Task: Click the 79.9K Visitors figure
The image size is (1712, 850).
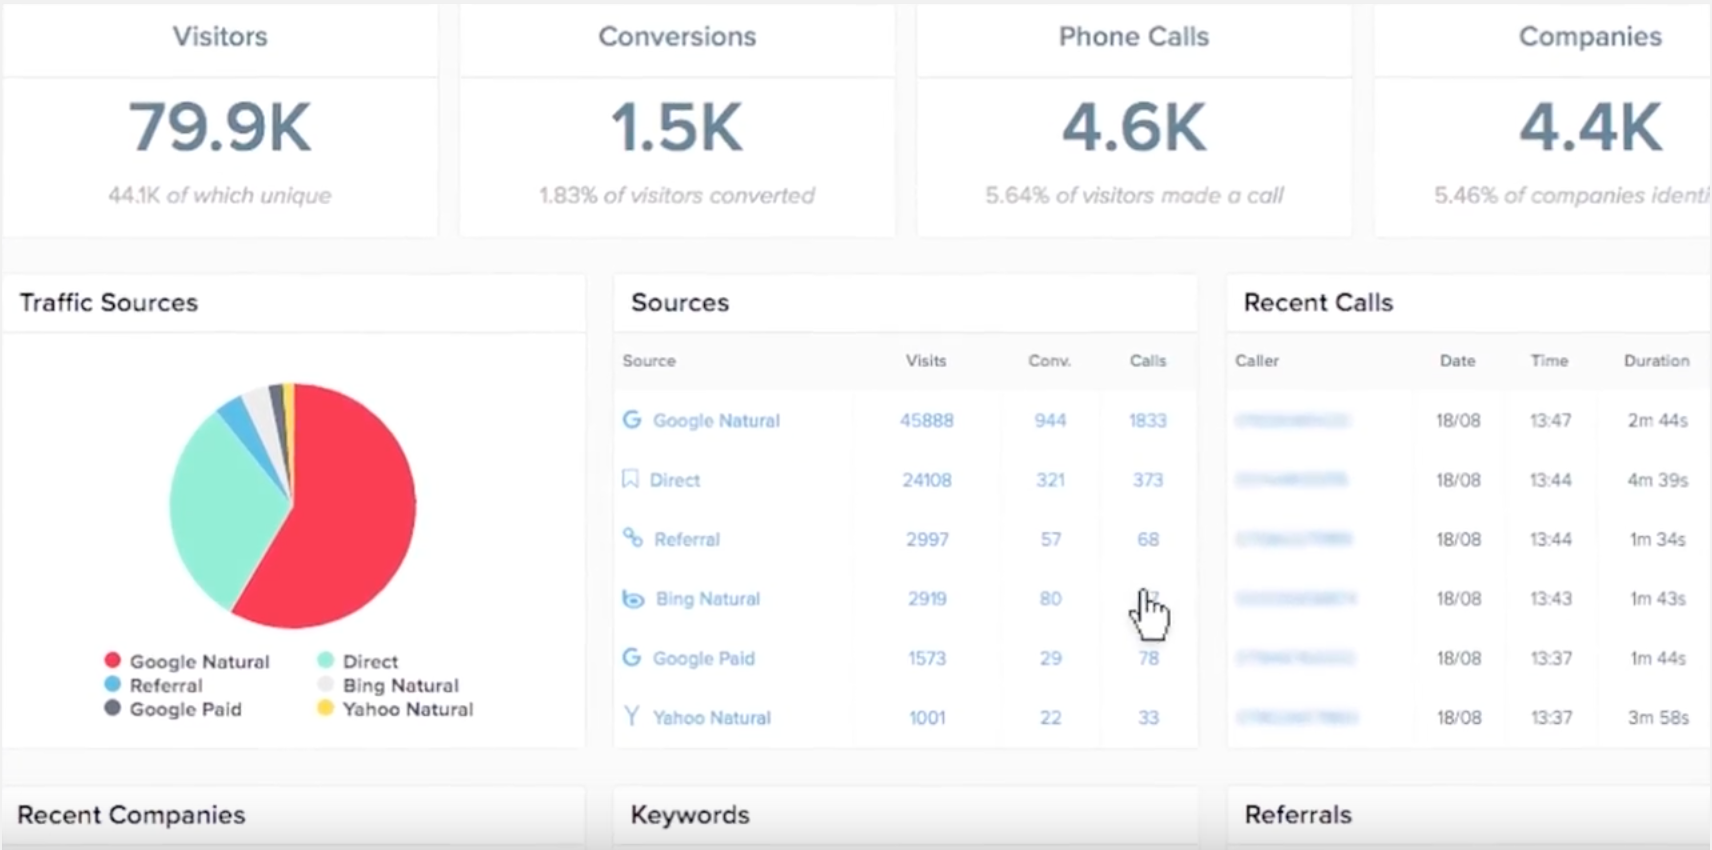Action: click(220, 128)
